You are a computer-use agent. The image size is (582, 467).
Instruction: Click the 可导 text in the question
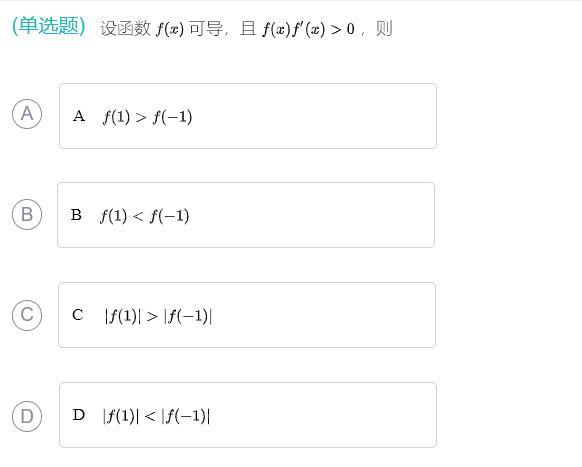tap(206, 29)
